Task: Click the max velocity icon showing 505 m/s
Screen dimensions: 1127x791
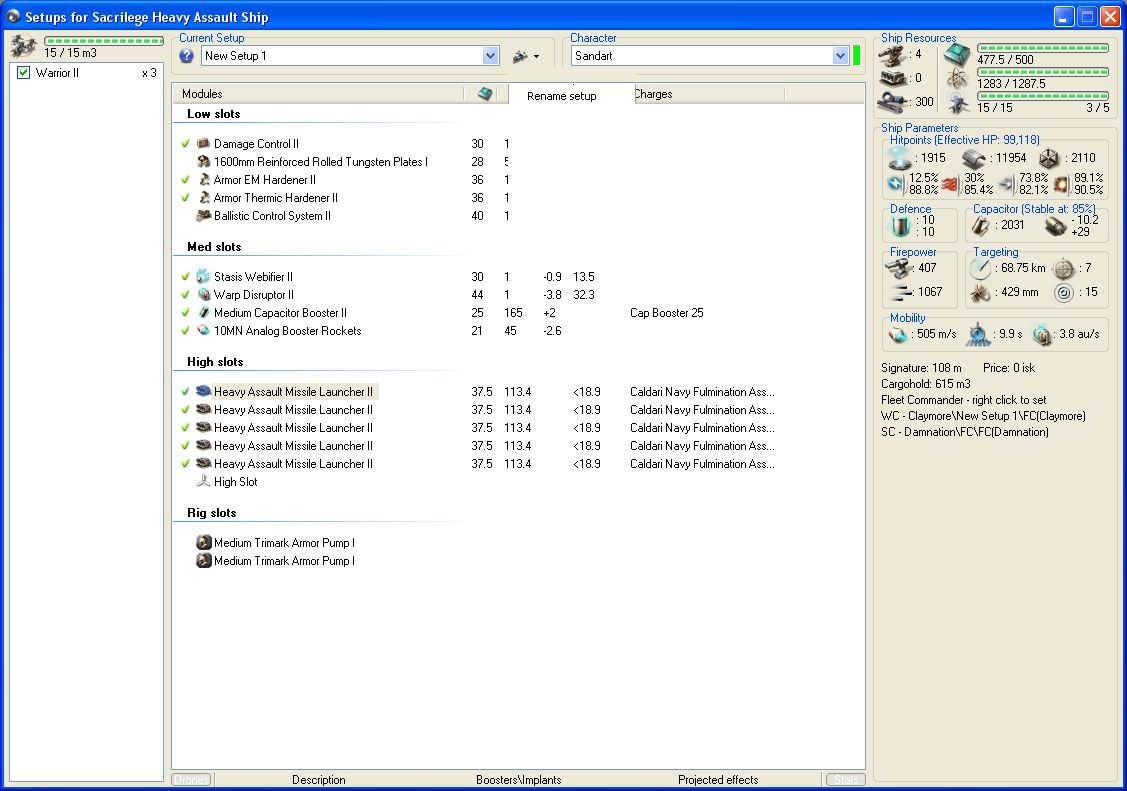Action: 898,334
